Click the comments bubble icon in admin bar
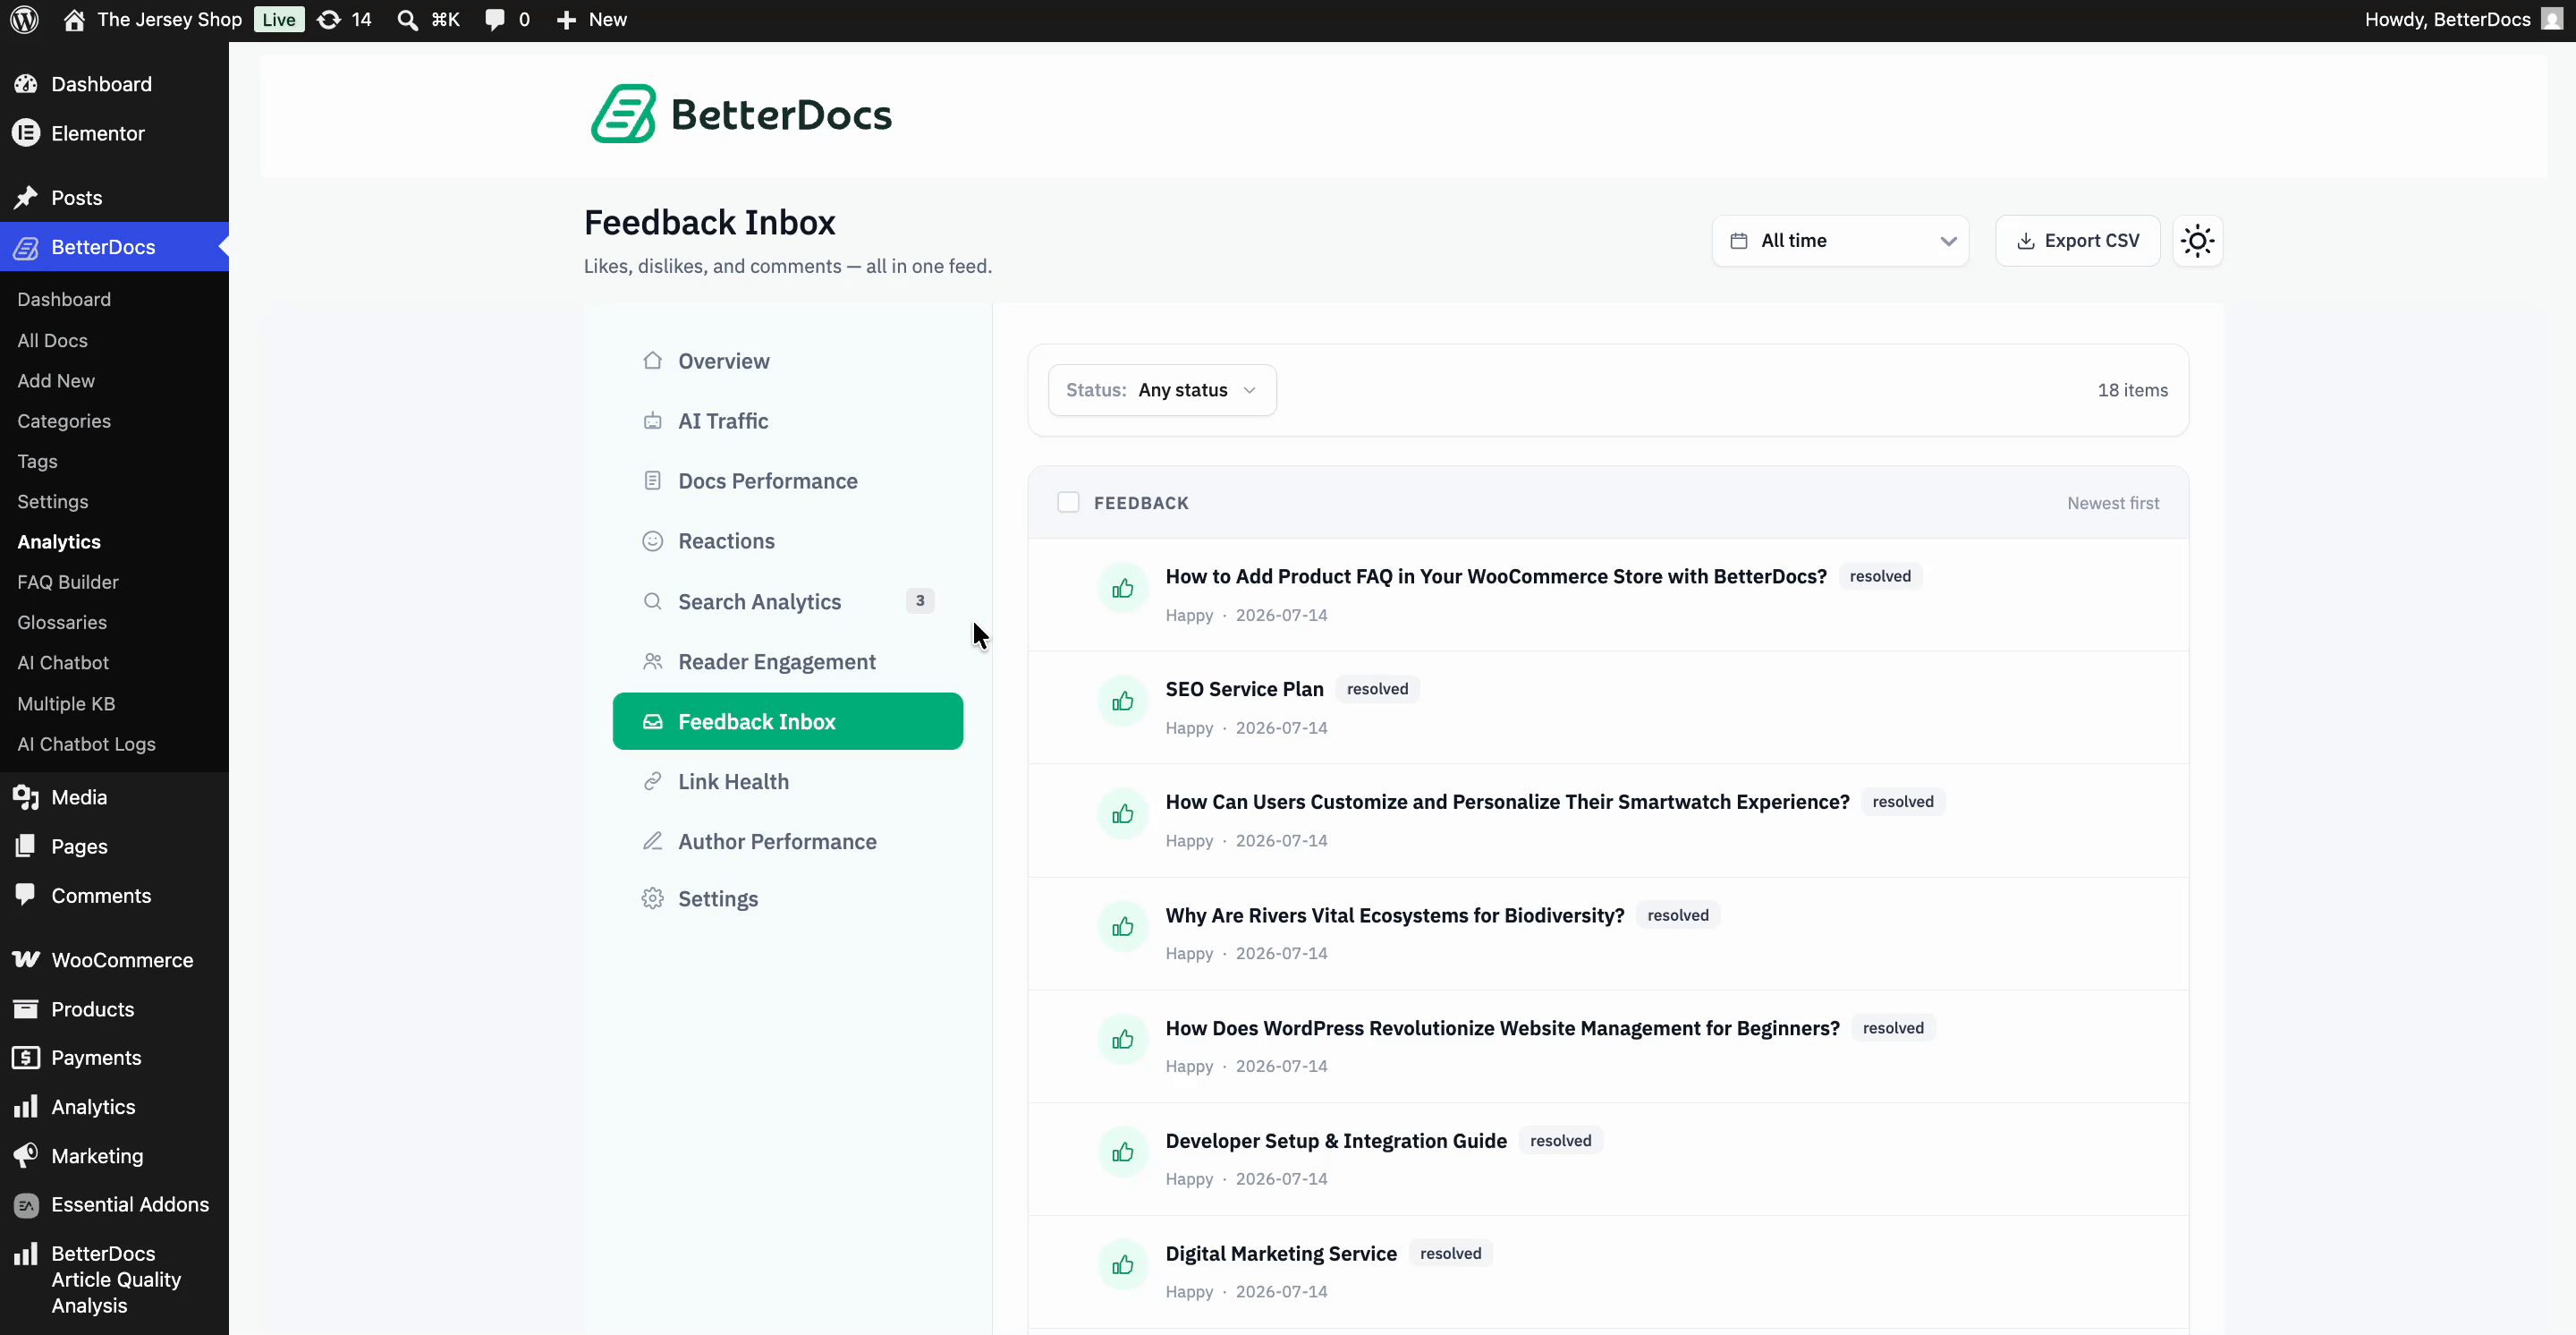Viewport: 2576px width, 1335px height. click(495, 20)
